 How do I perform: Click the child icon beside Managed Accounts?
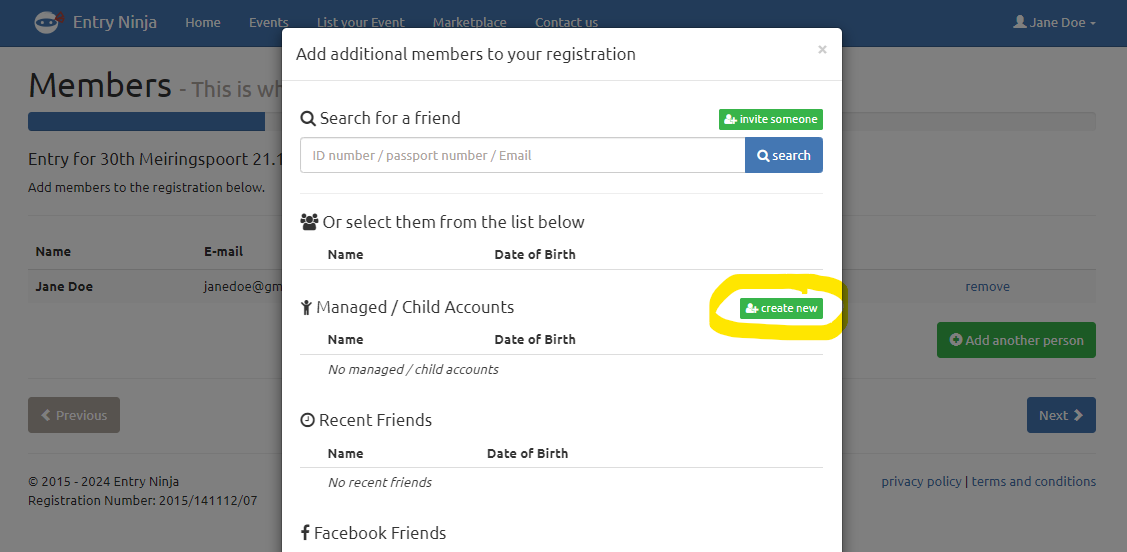pos(306,308)
